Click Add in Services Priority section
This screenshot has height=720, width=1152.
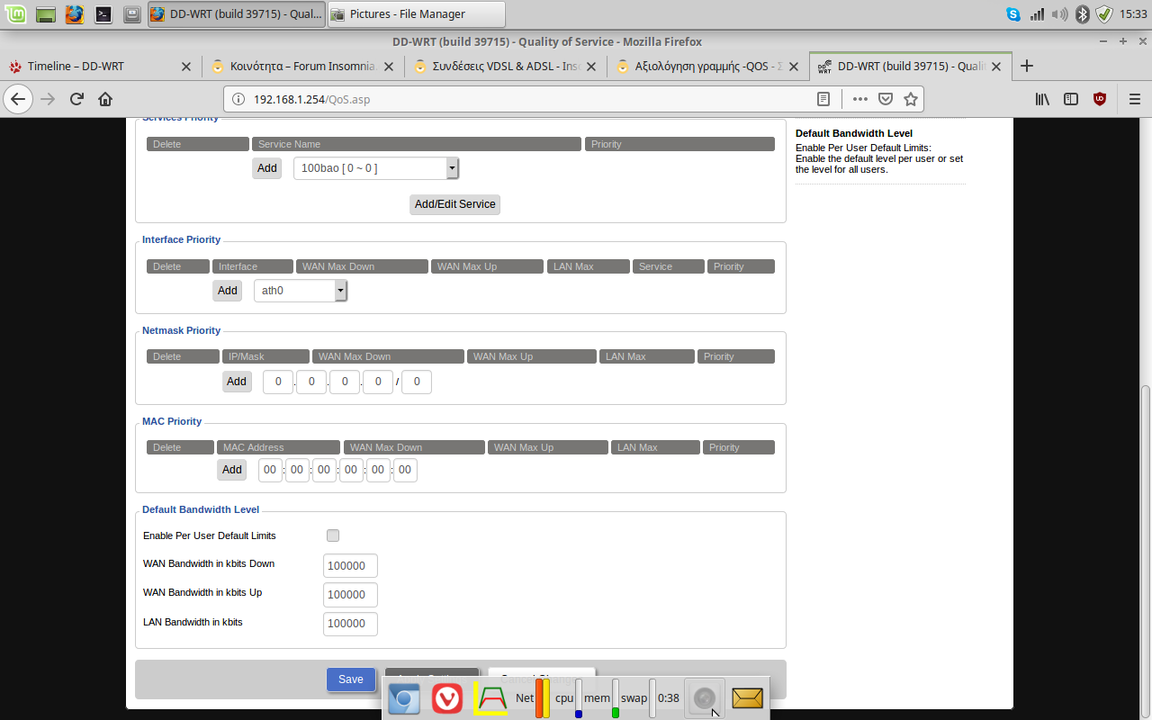[x=267, y=168]
